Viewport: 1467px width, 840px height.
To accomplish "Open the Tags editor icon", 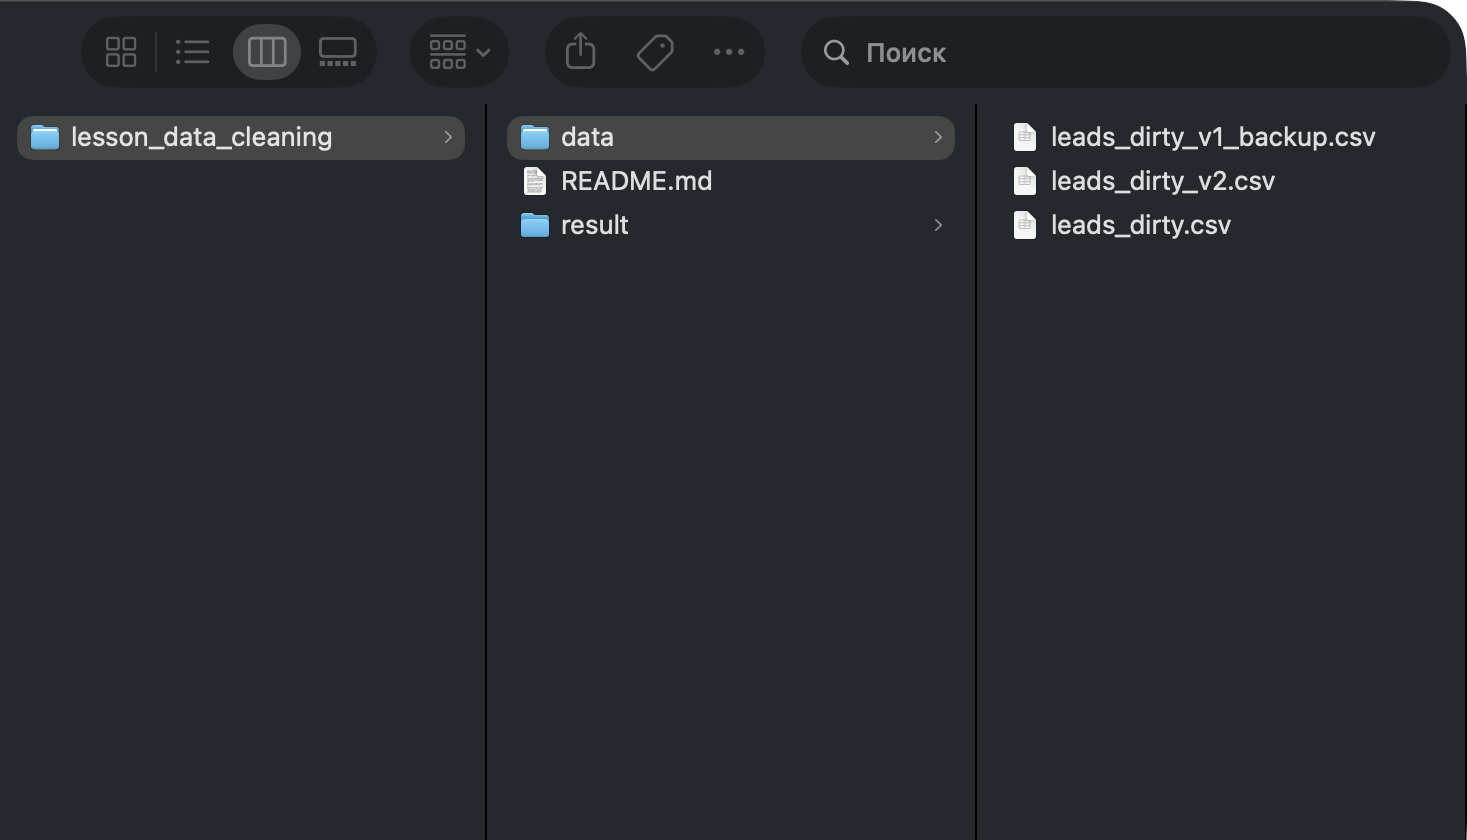I will [655, 52].
